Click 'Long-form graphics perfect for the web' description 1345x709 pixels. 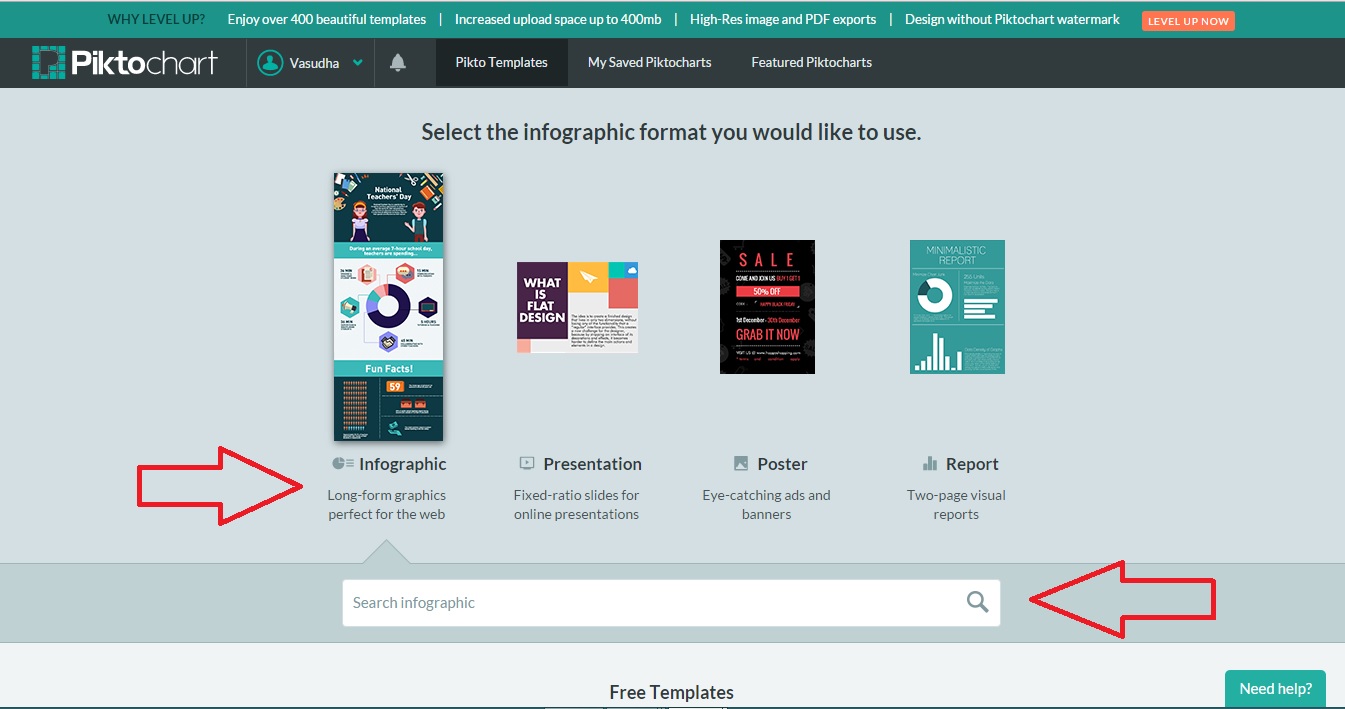387,505
